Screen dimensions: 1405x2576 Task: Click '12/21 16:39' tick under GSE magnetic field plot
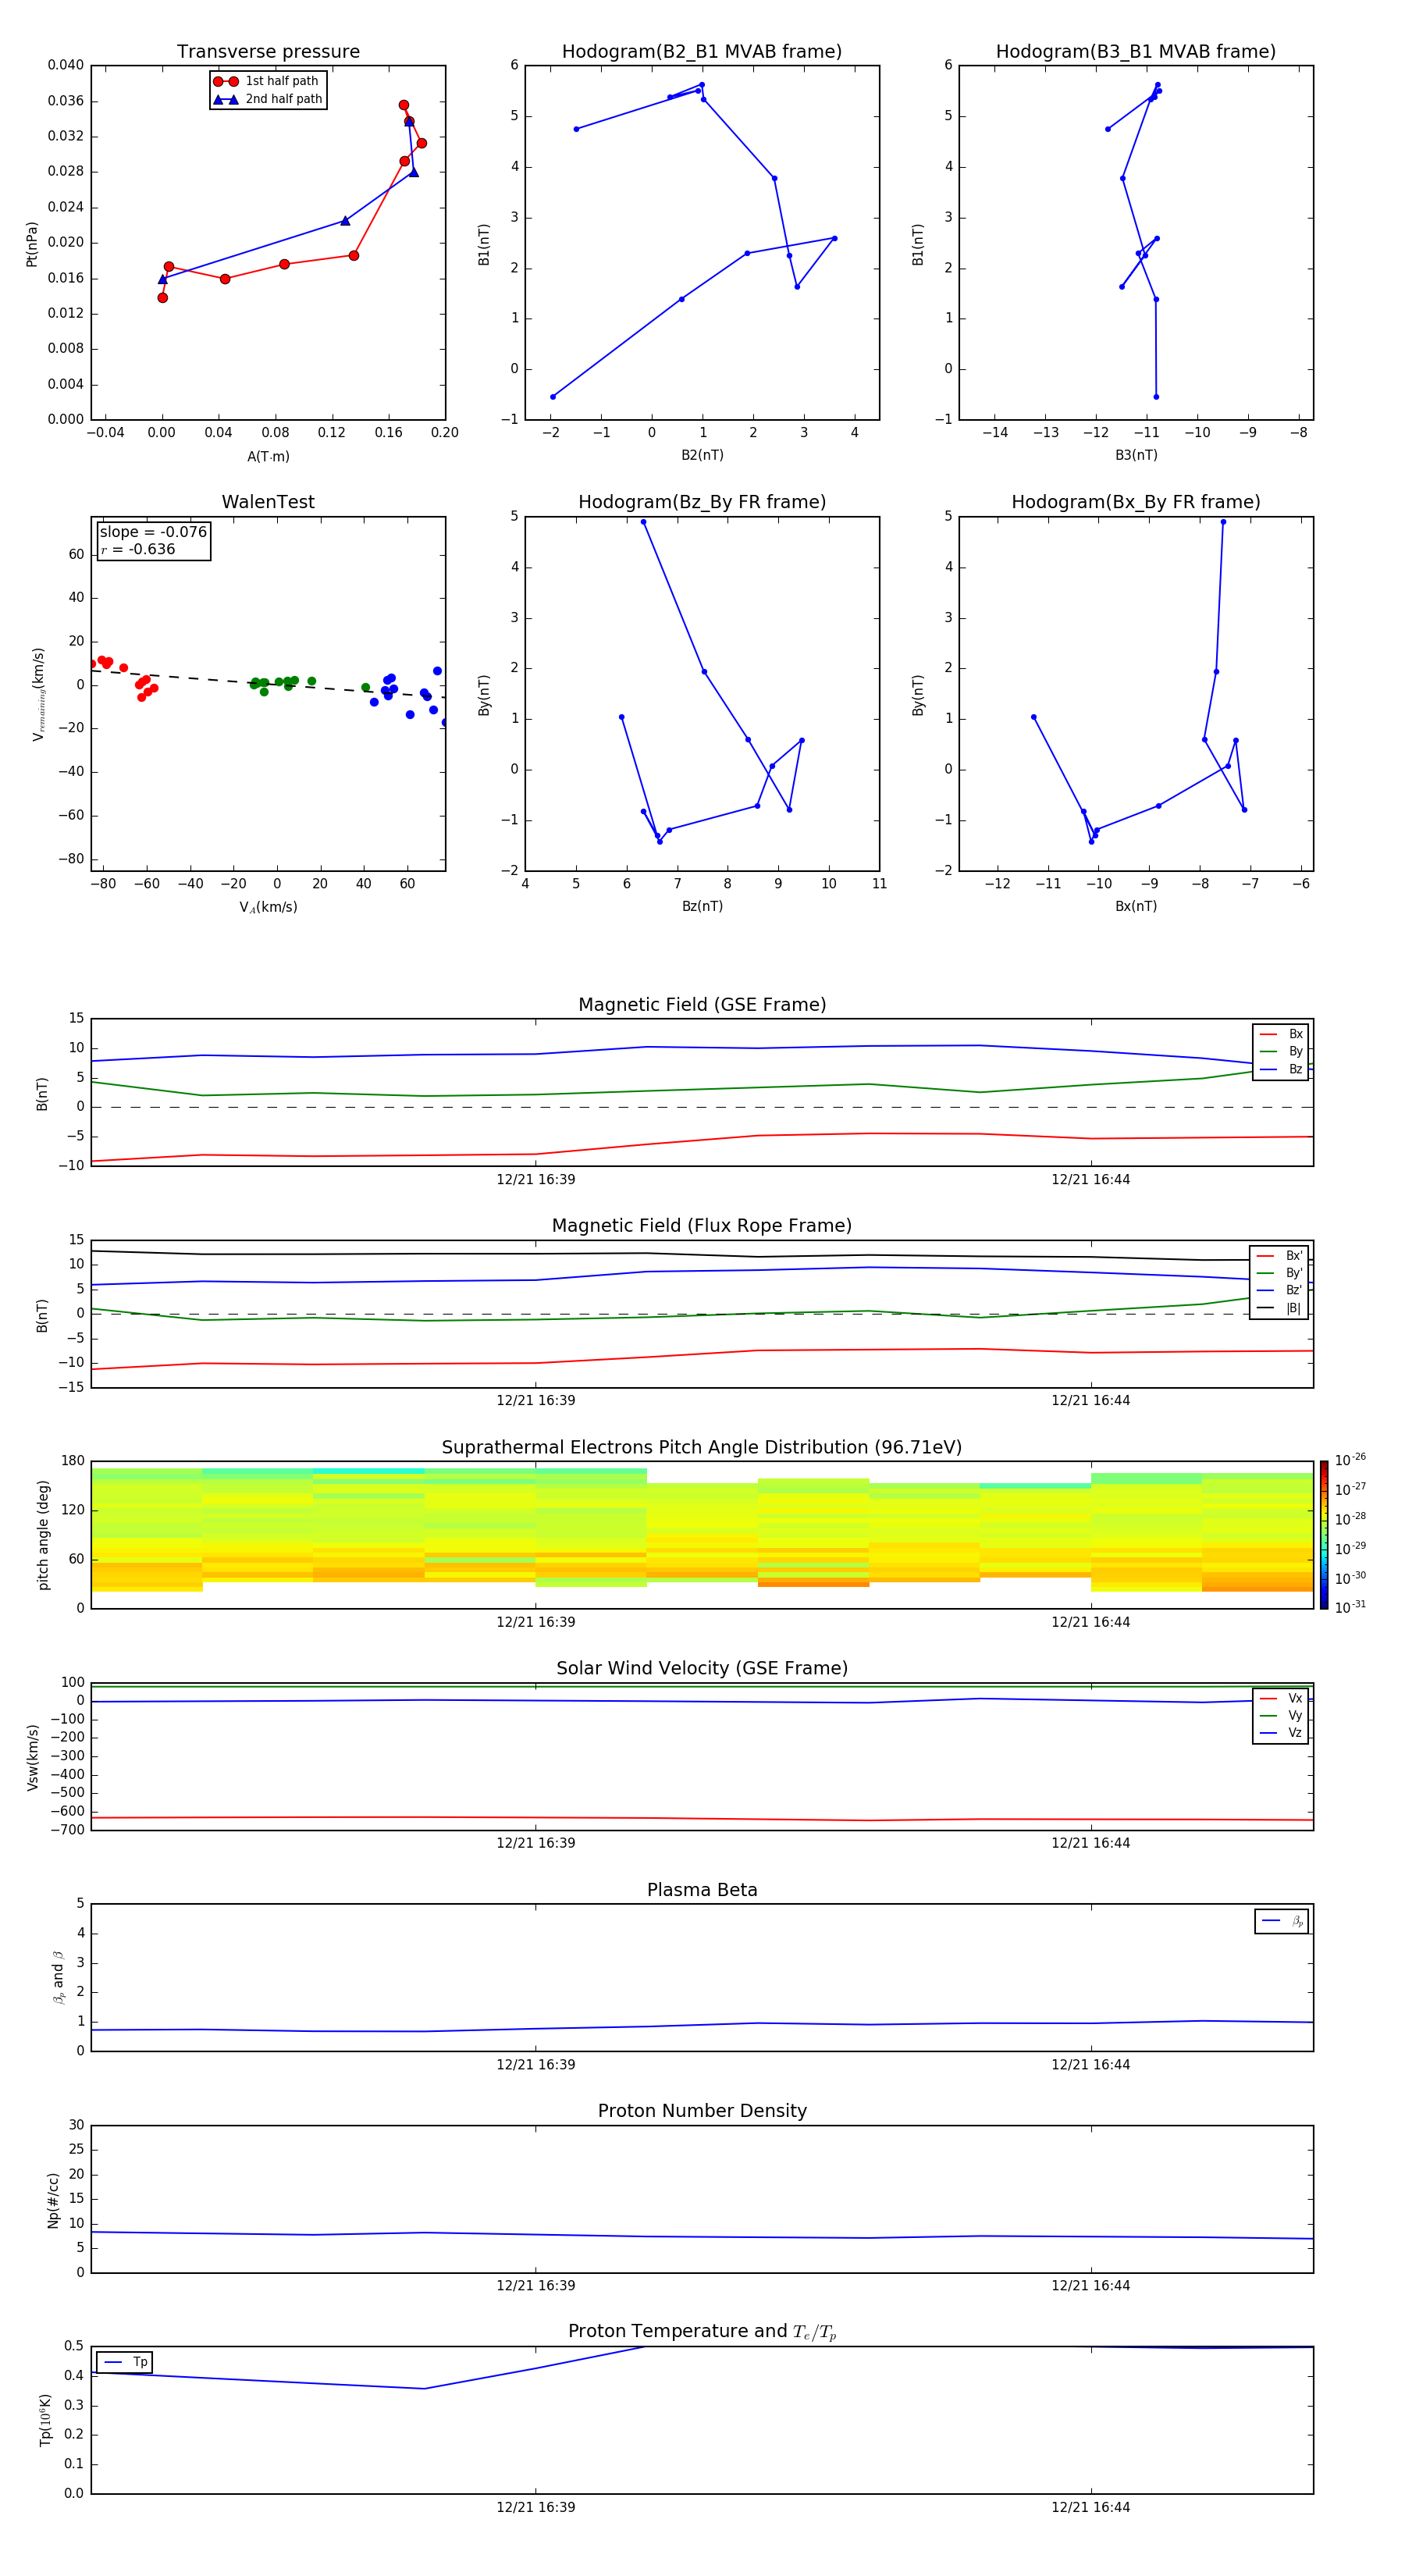[x=536, y=1179]
